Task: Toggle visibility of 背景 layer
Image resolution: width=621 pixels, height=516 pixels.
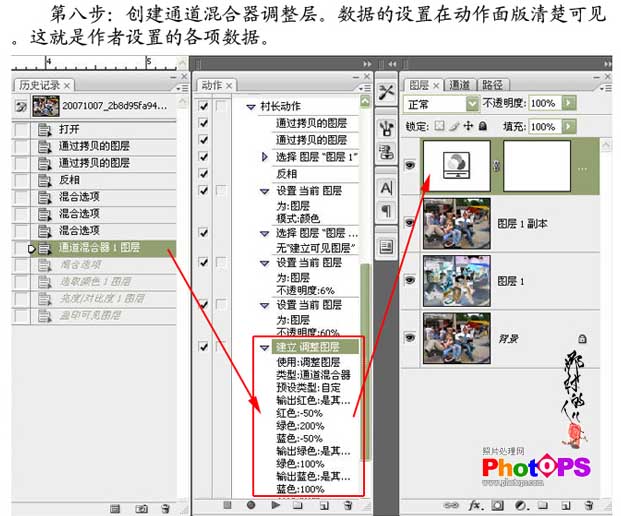Action: tap(408, 340)
